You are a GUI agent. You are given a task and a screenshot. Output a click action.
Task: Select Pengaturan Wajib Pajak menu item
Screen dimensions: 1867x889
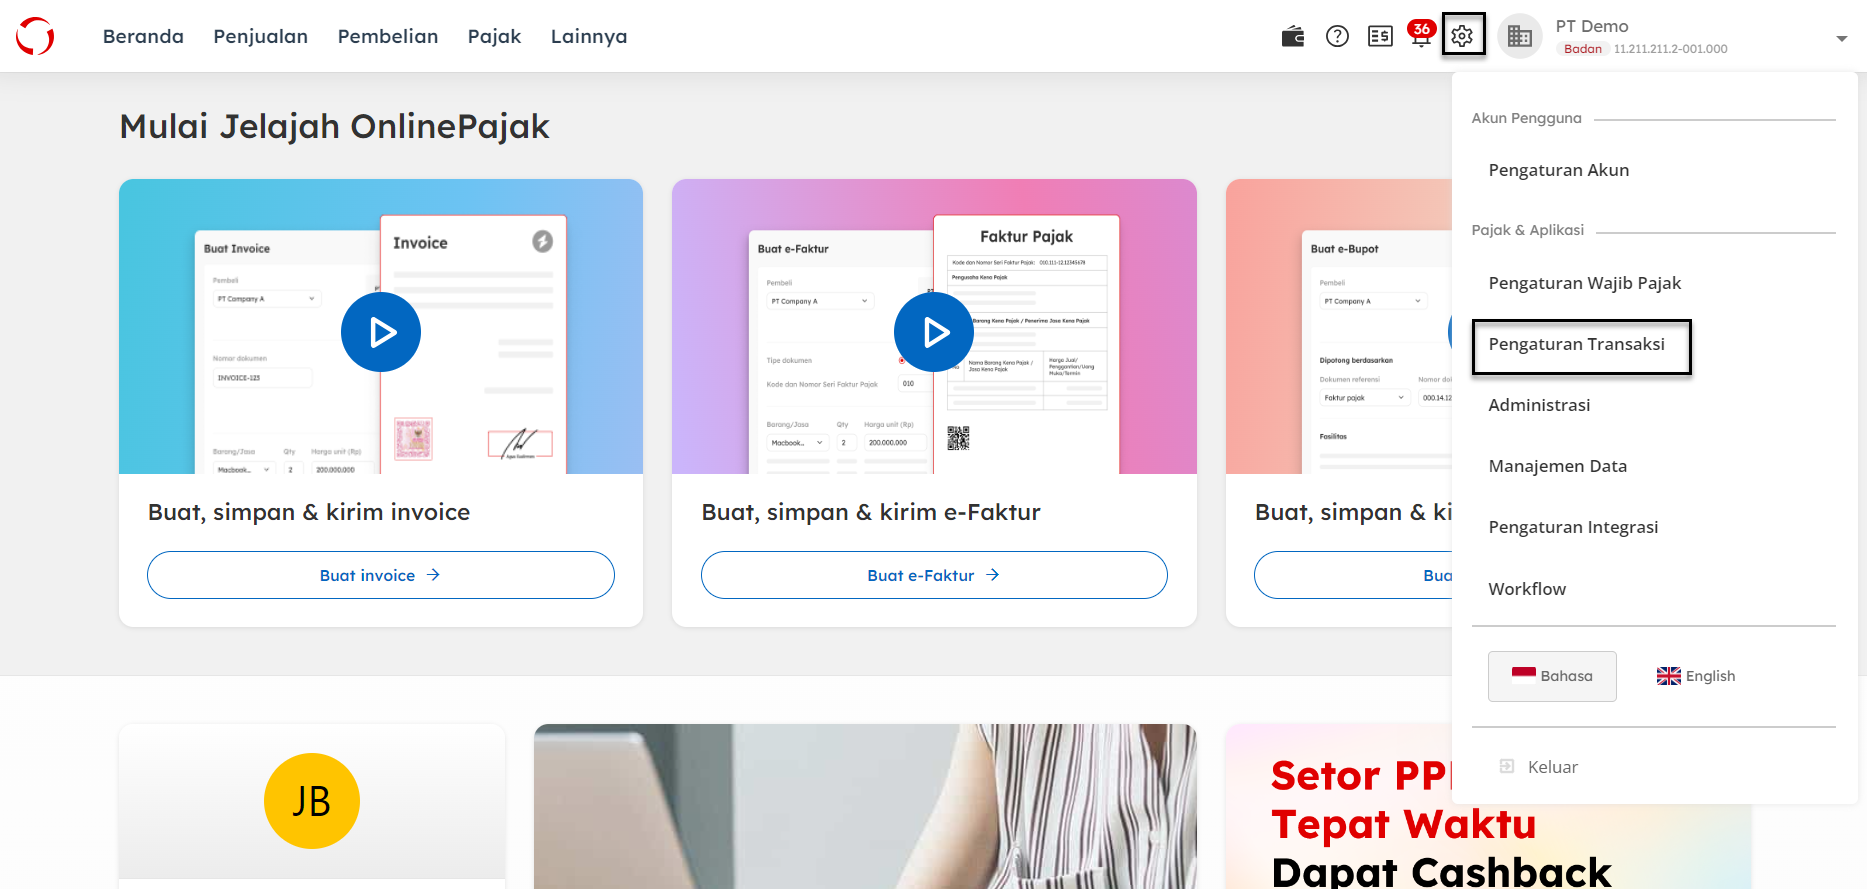click(x=1585, y=283)
